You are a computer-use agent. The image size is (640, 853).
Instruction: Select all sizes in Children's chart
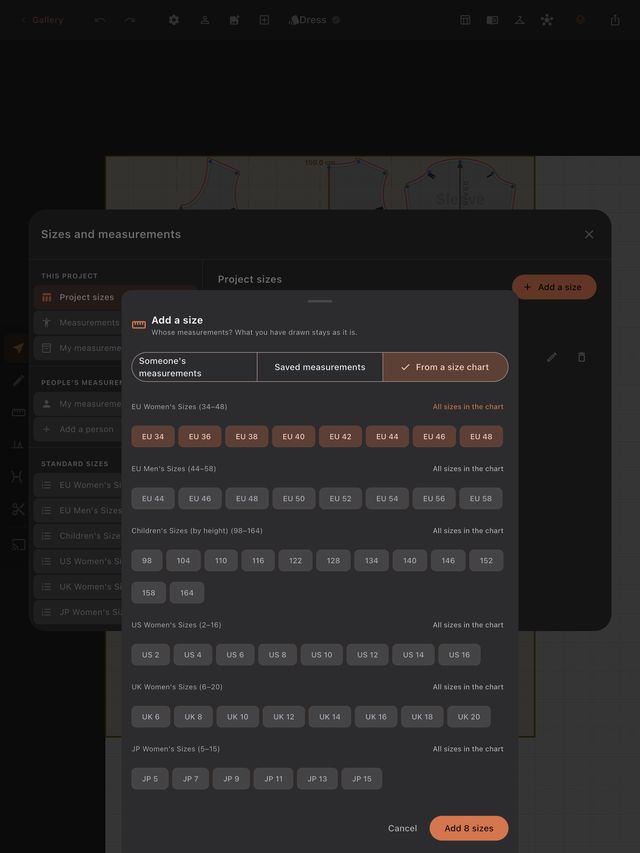coord(467,531)
